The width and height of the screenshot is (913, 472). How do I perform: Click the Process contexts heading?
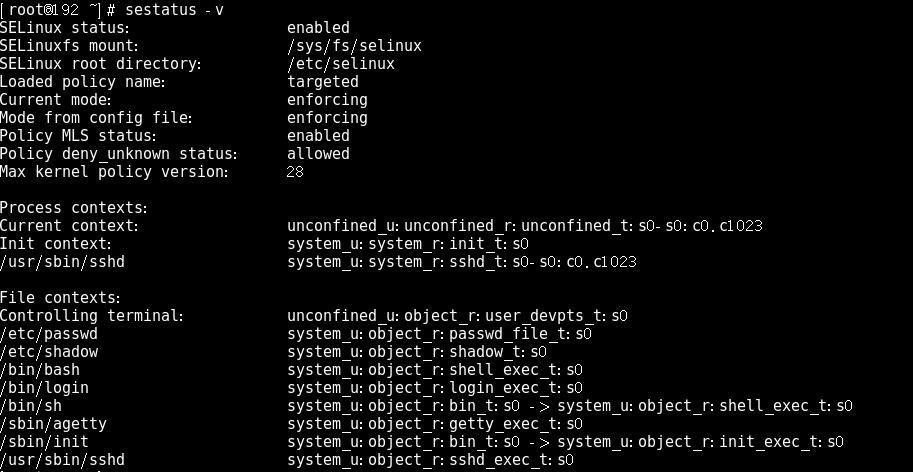click(74, 208)
